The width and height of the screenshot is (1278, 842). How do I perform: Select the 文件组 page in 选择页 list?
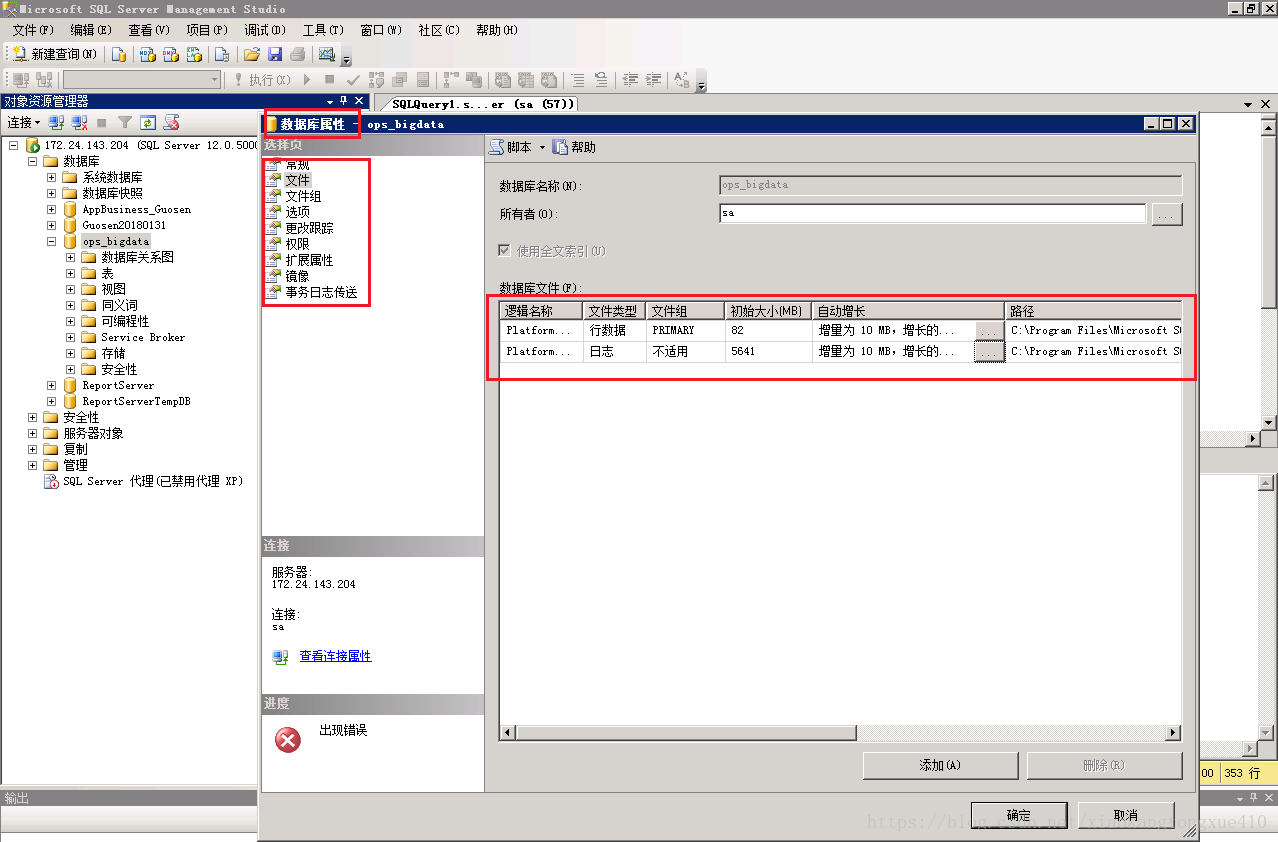(303, 196)
